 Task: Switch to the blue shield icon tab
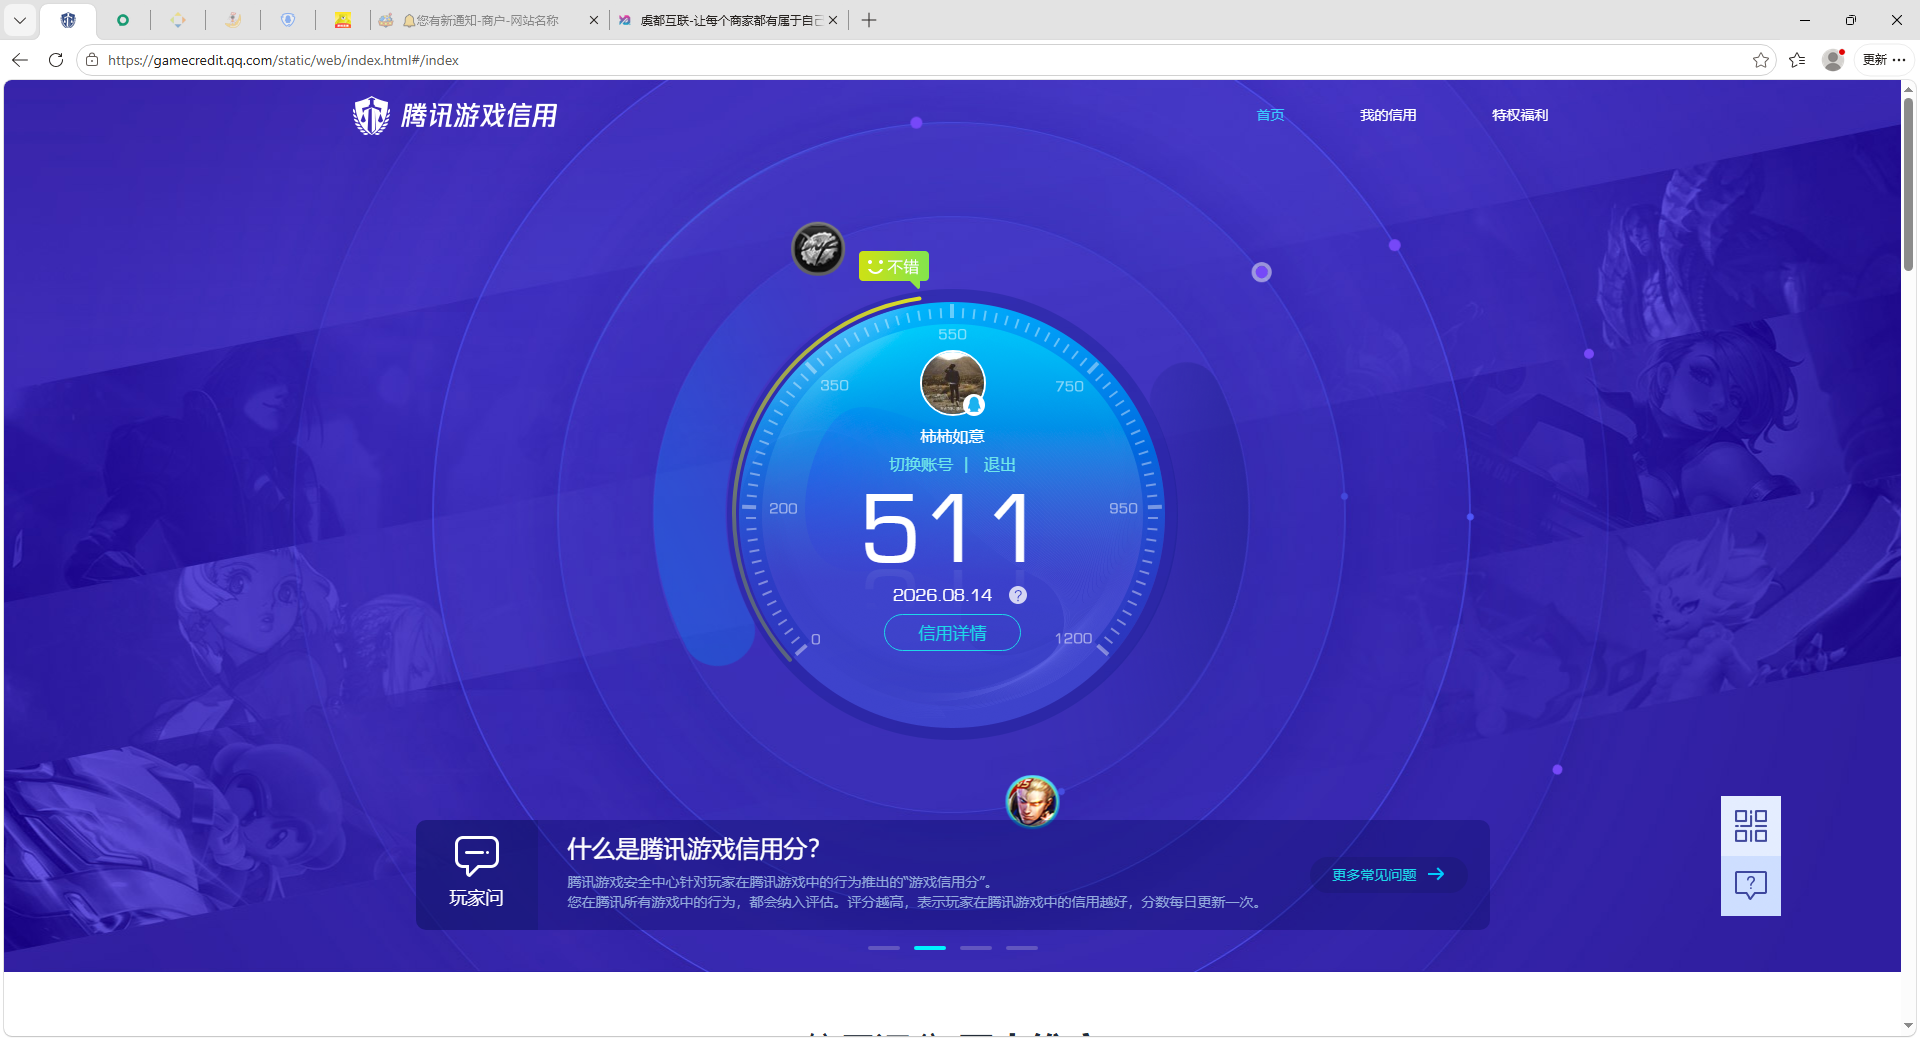pos(288,20)
